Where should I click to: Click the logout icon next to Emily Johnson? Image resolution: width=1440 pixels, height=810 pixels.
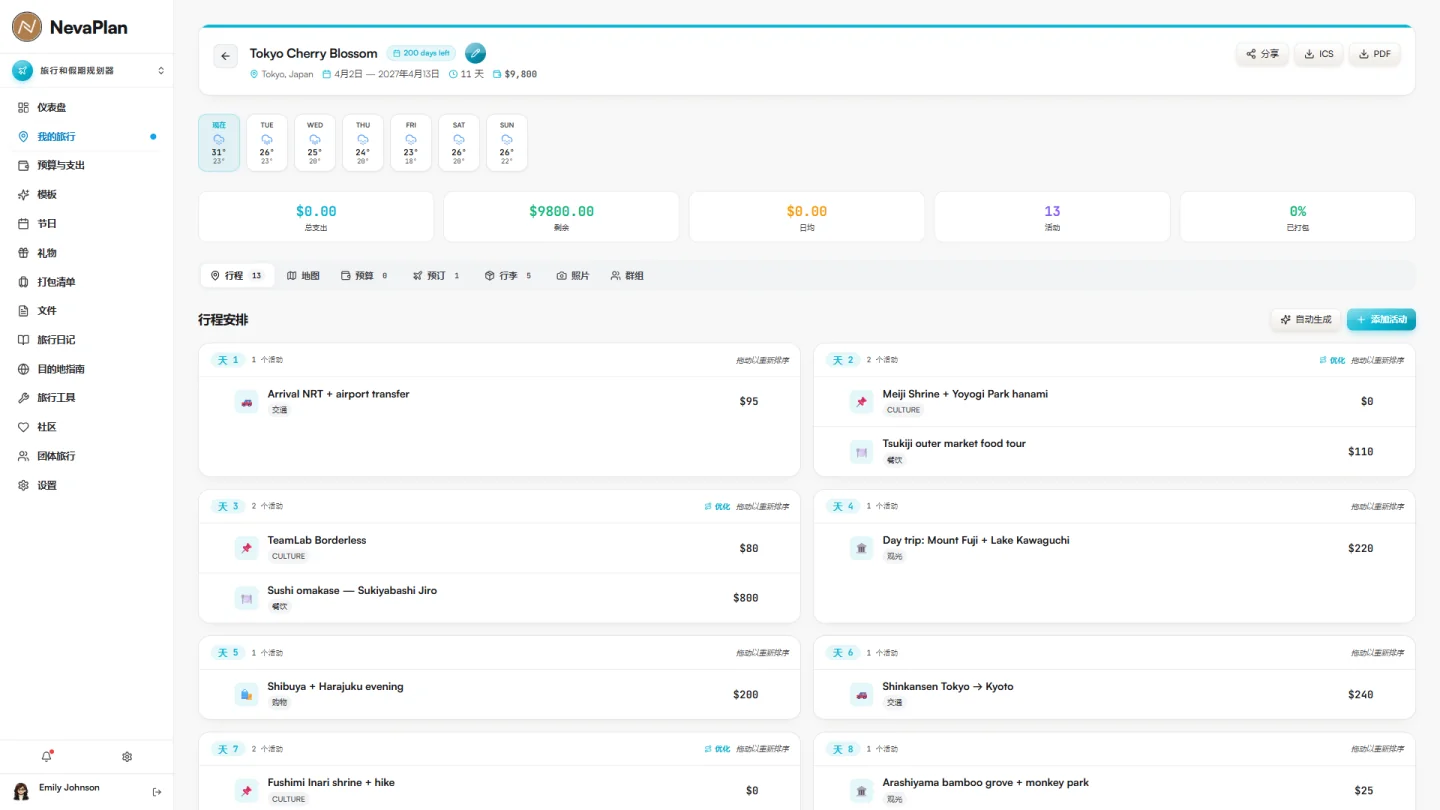[x=157, y=792]
